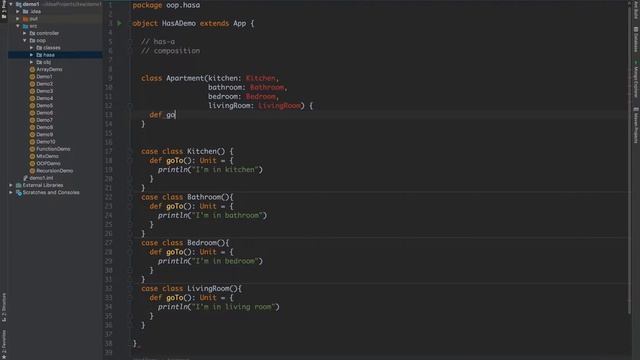
Task: Click the red LivingRoom type in Apartment constructor
Action: [279, 106]
